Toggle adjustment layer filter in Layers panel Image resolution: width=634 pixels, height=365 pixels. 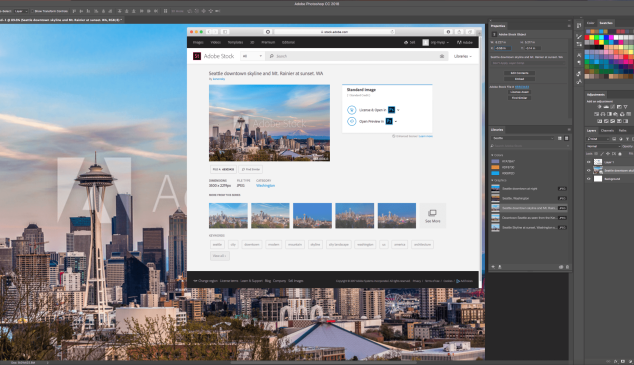pos(621,139)
